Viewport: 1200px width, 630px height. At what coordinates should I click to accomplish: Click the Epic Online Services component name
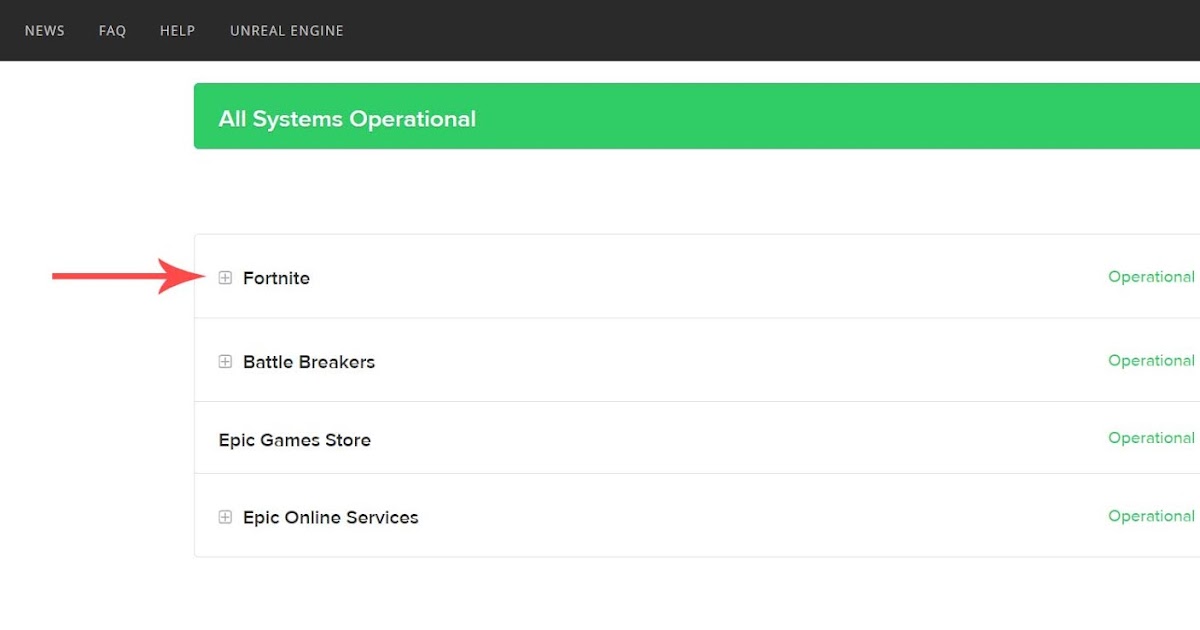coord(331,517)
